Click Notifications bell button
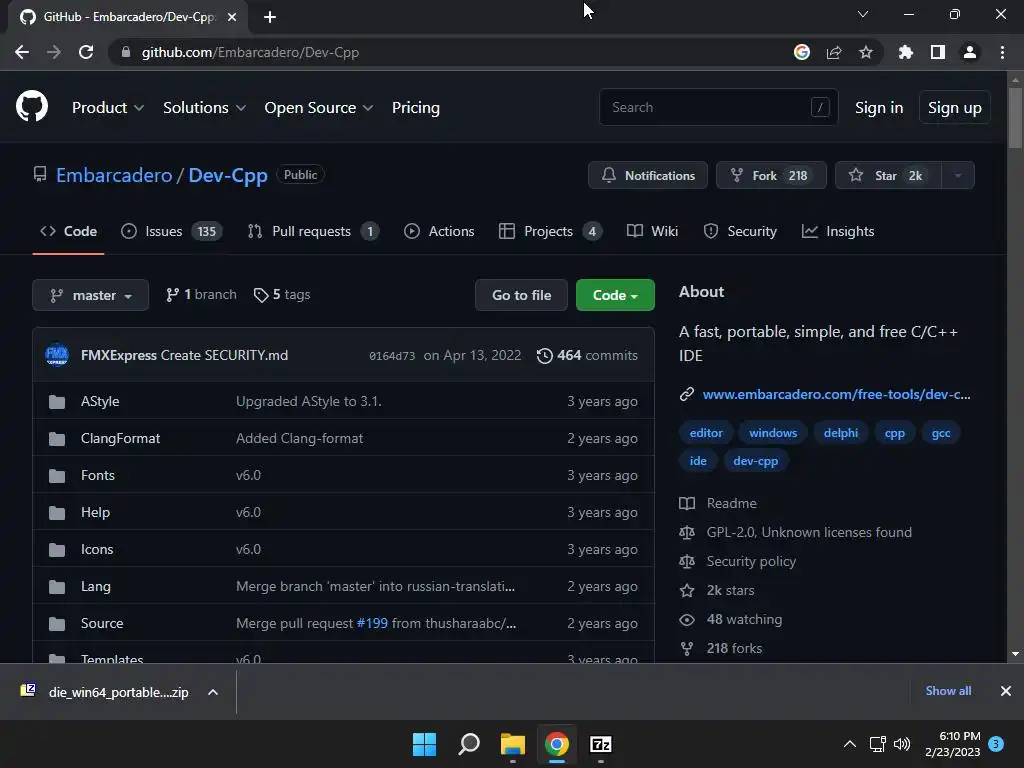 [x=648, y=175]
